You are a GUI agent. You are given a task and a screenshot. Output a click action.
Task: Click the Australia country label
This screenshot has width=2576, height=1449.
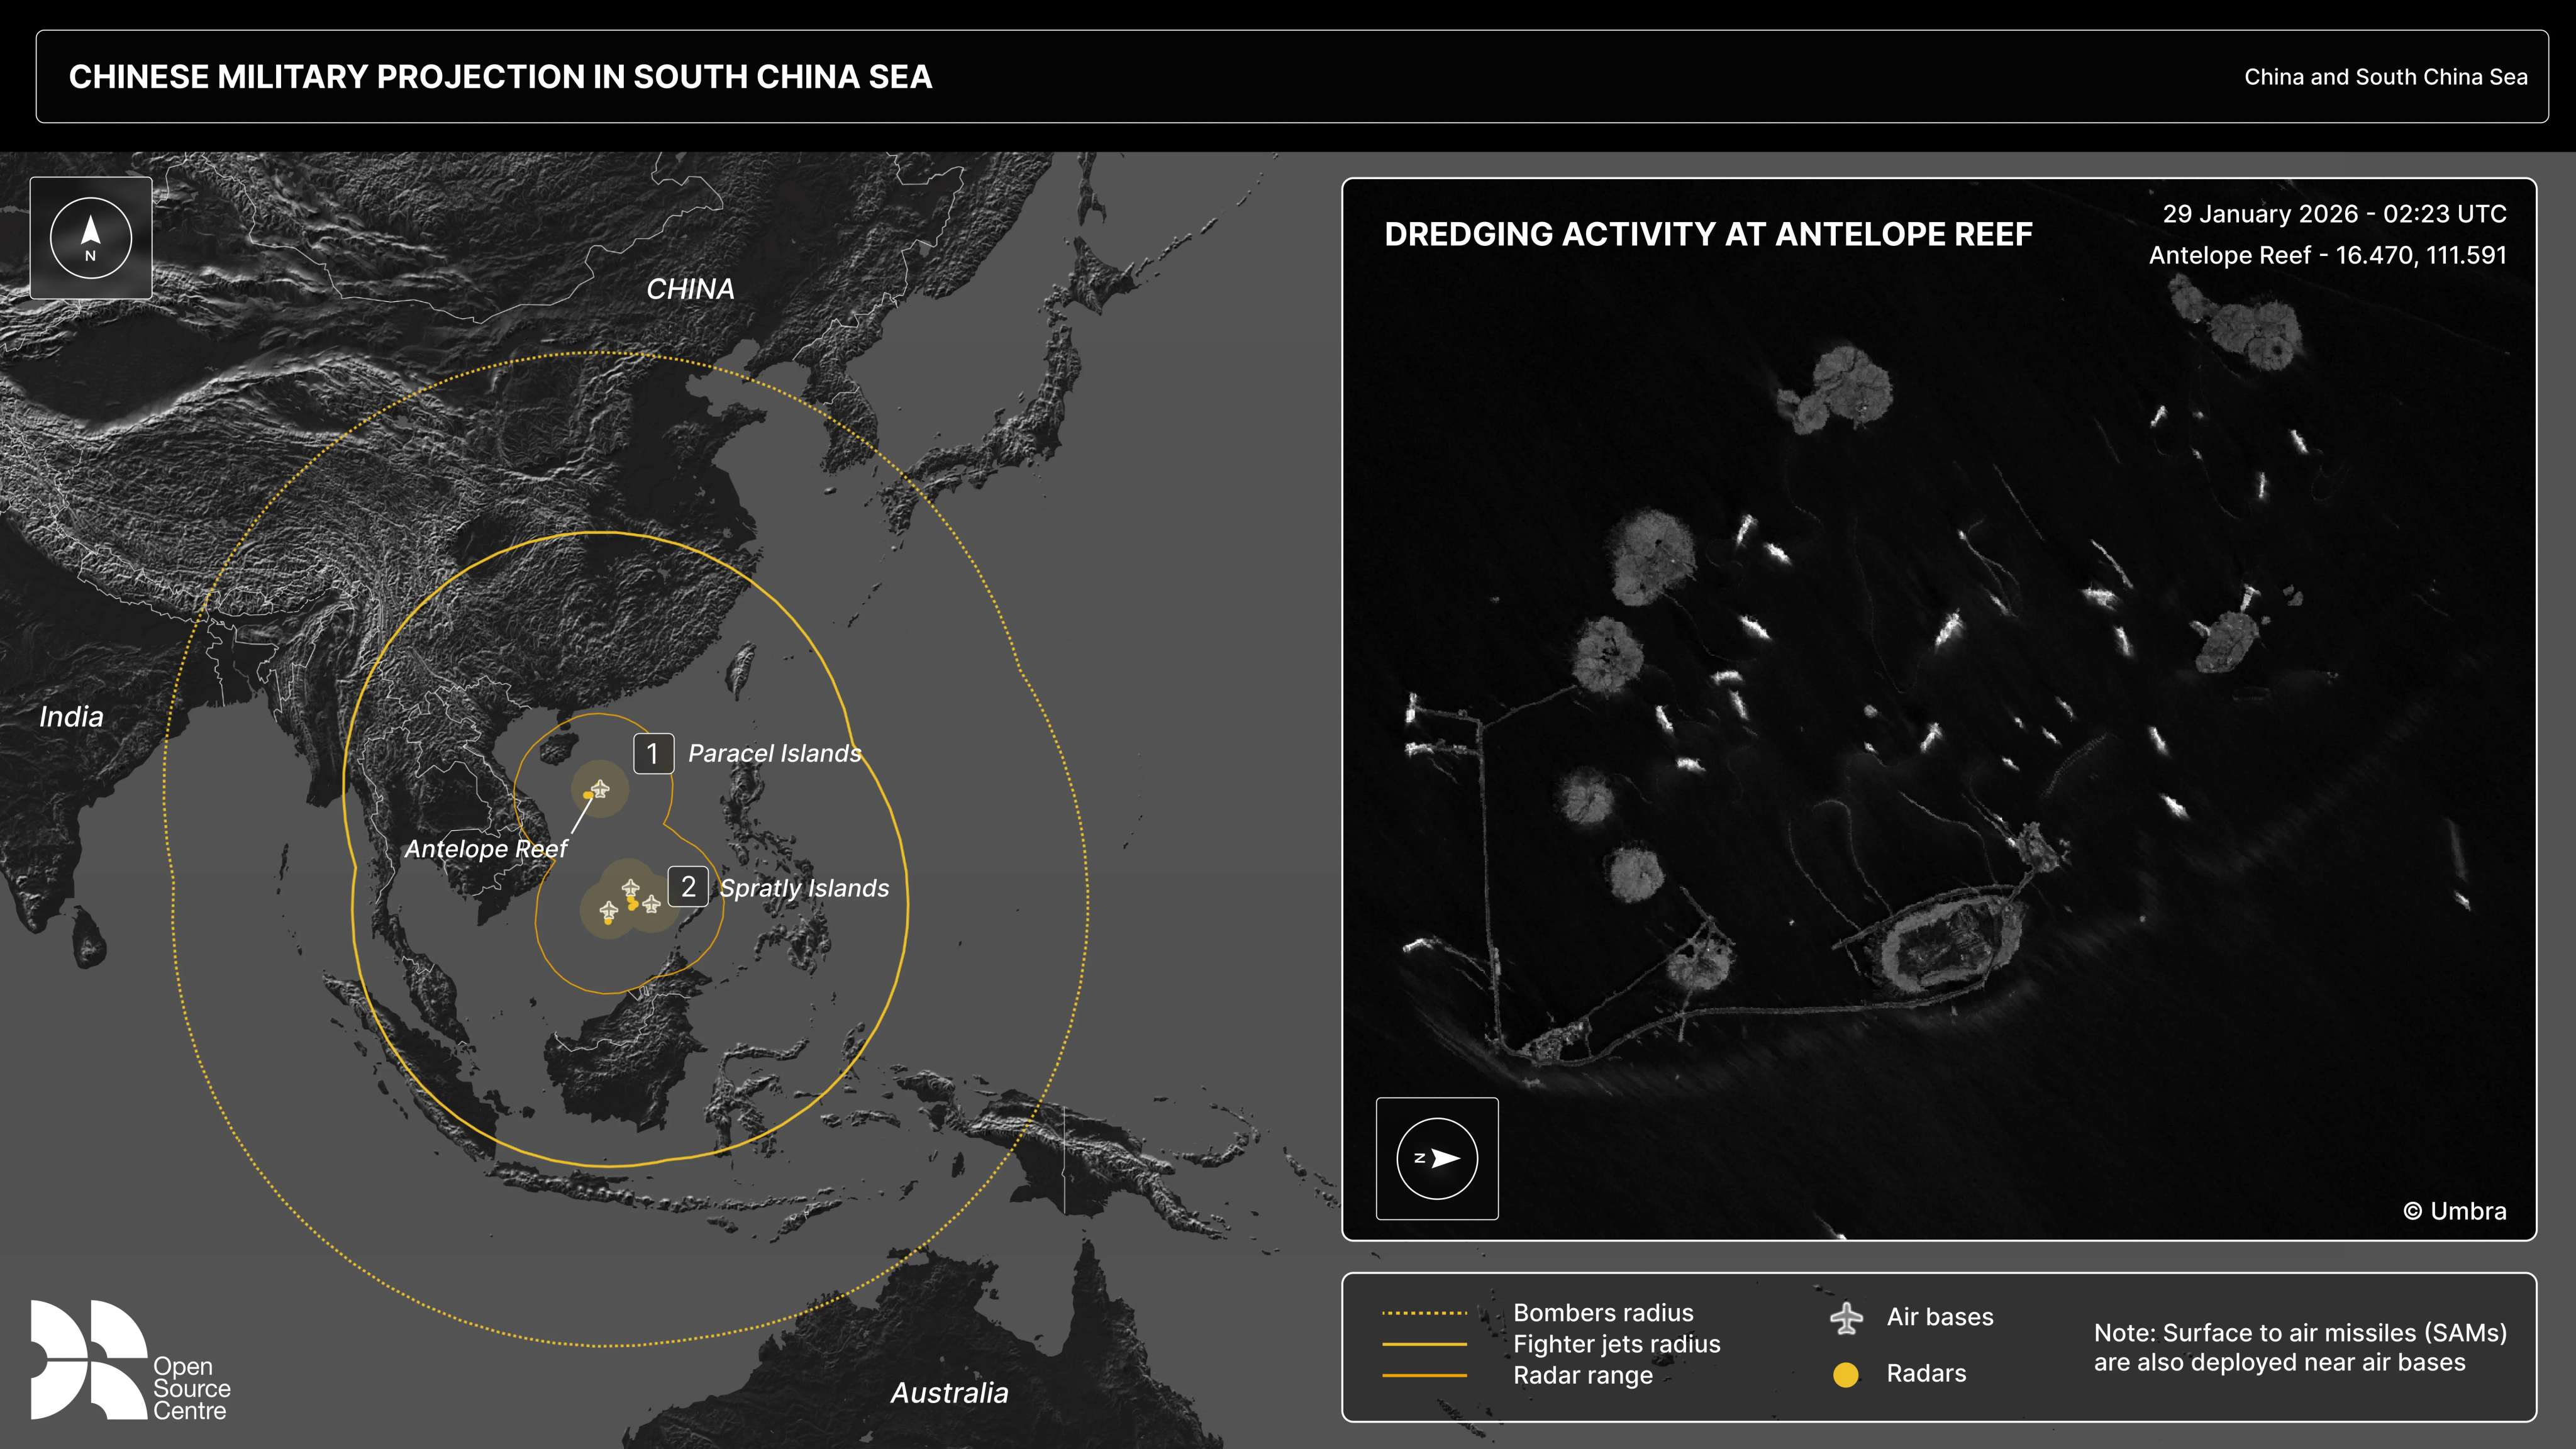pos(949,1393)
